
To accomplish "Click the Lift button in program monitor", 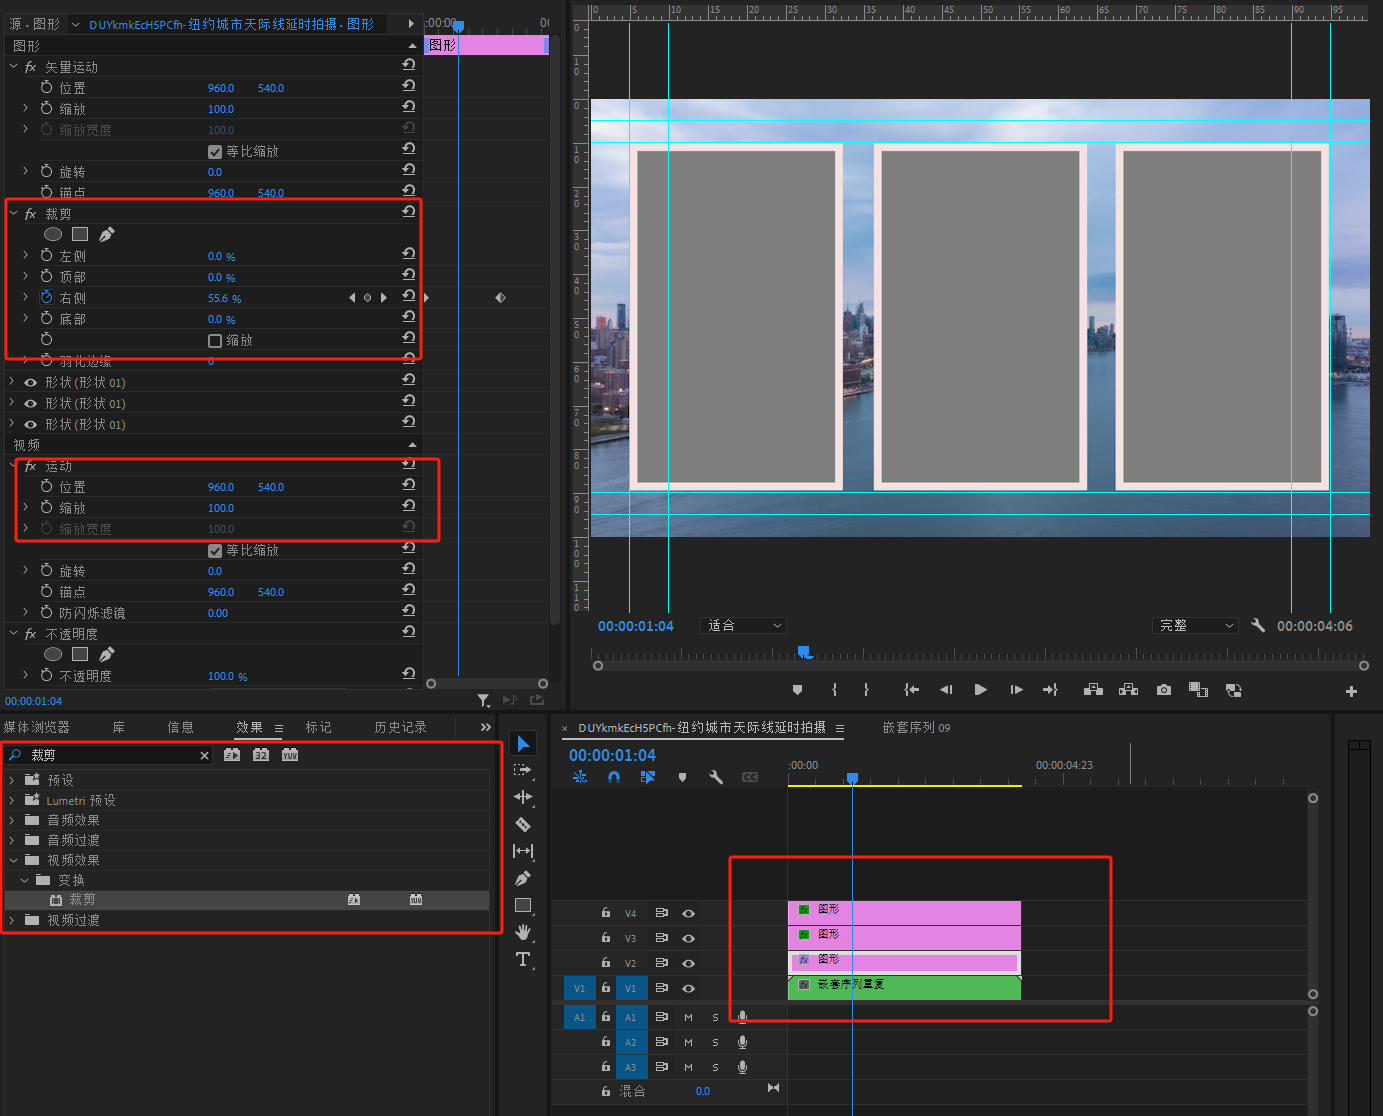I will point(1094,690).
